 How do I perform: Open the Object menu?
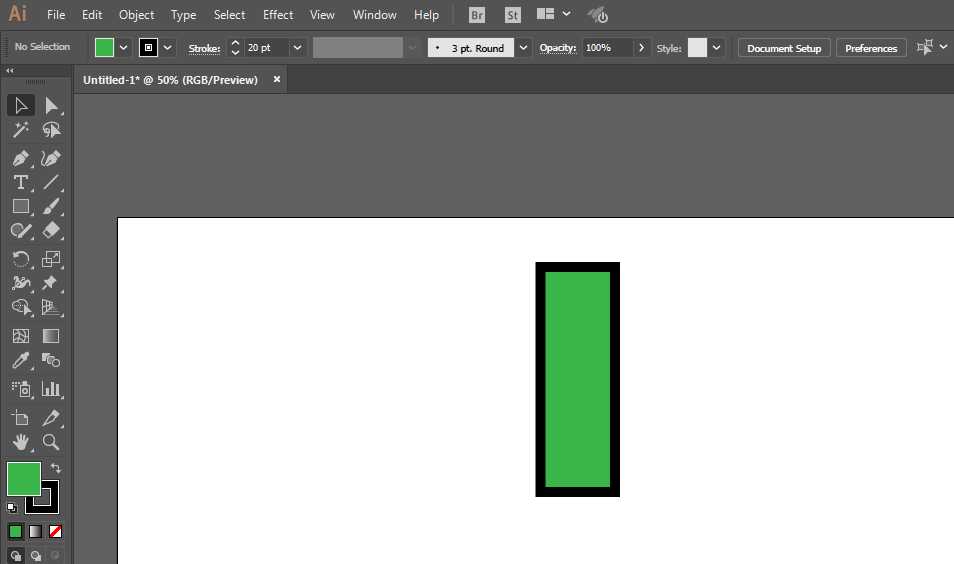pos(136,15)
